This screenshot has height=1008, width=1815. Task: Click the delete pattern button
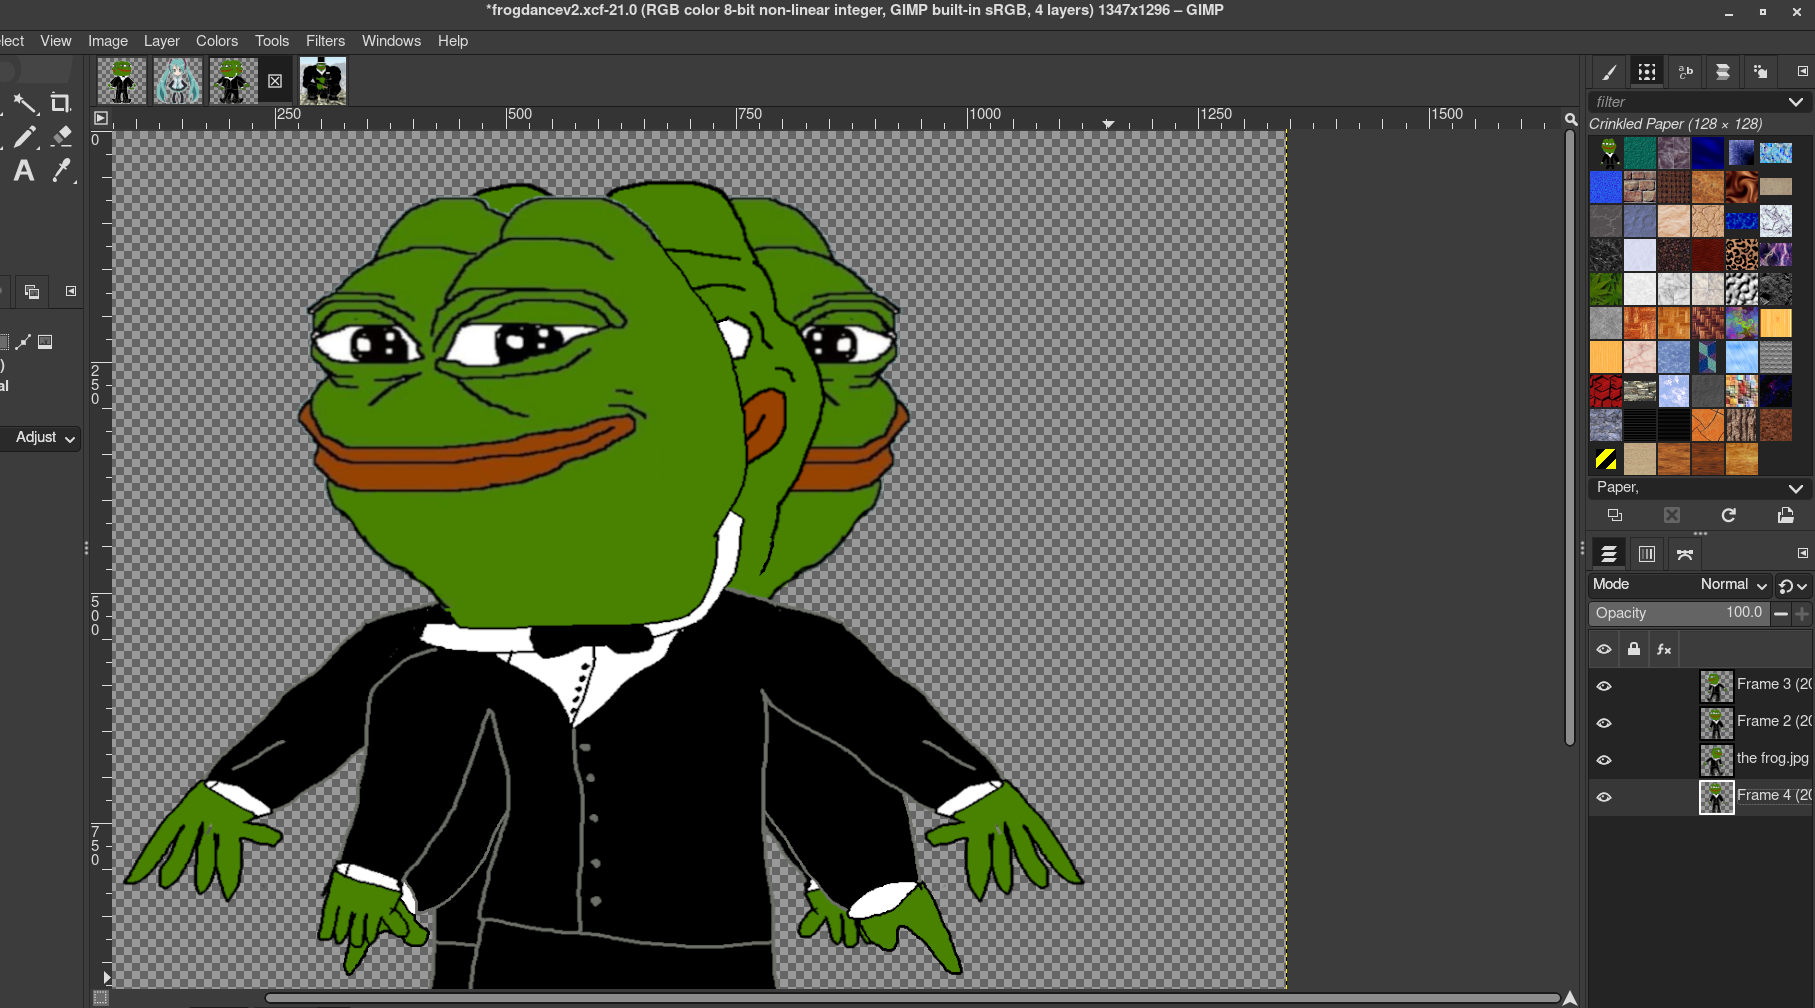click(1672, 515)
